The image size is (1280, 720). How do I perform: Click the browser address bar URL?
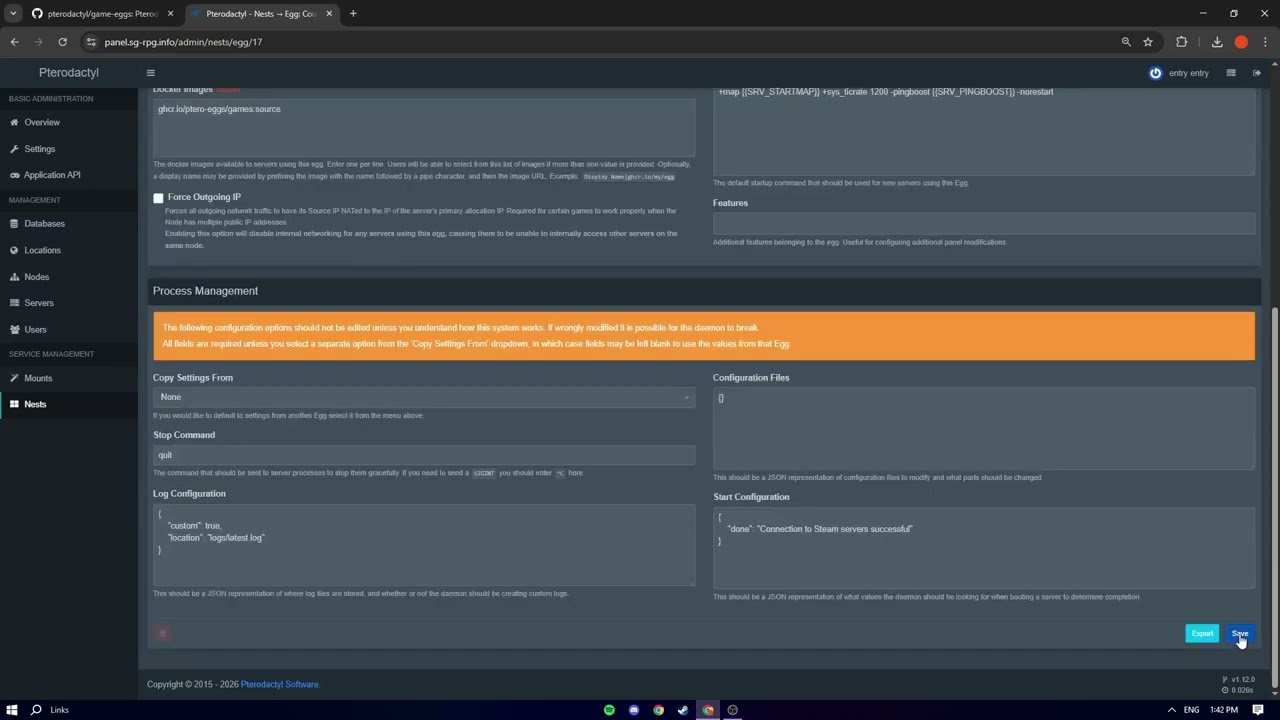[183, 42]
